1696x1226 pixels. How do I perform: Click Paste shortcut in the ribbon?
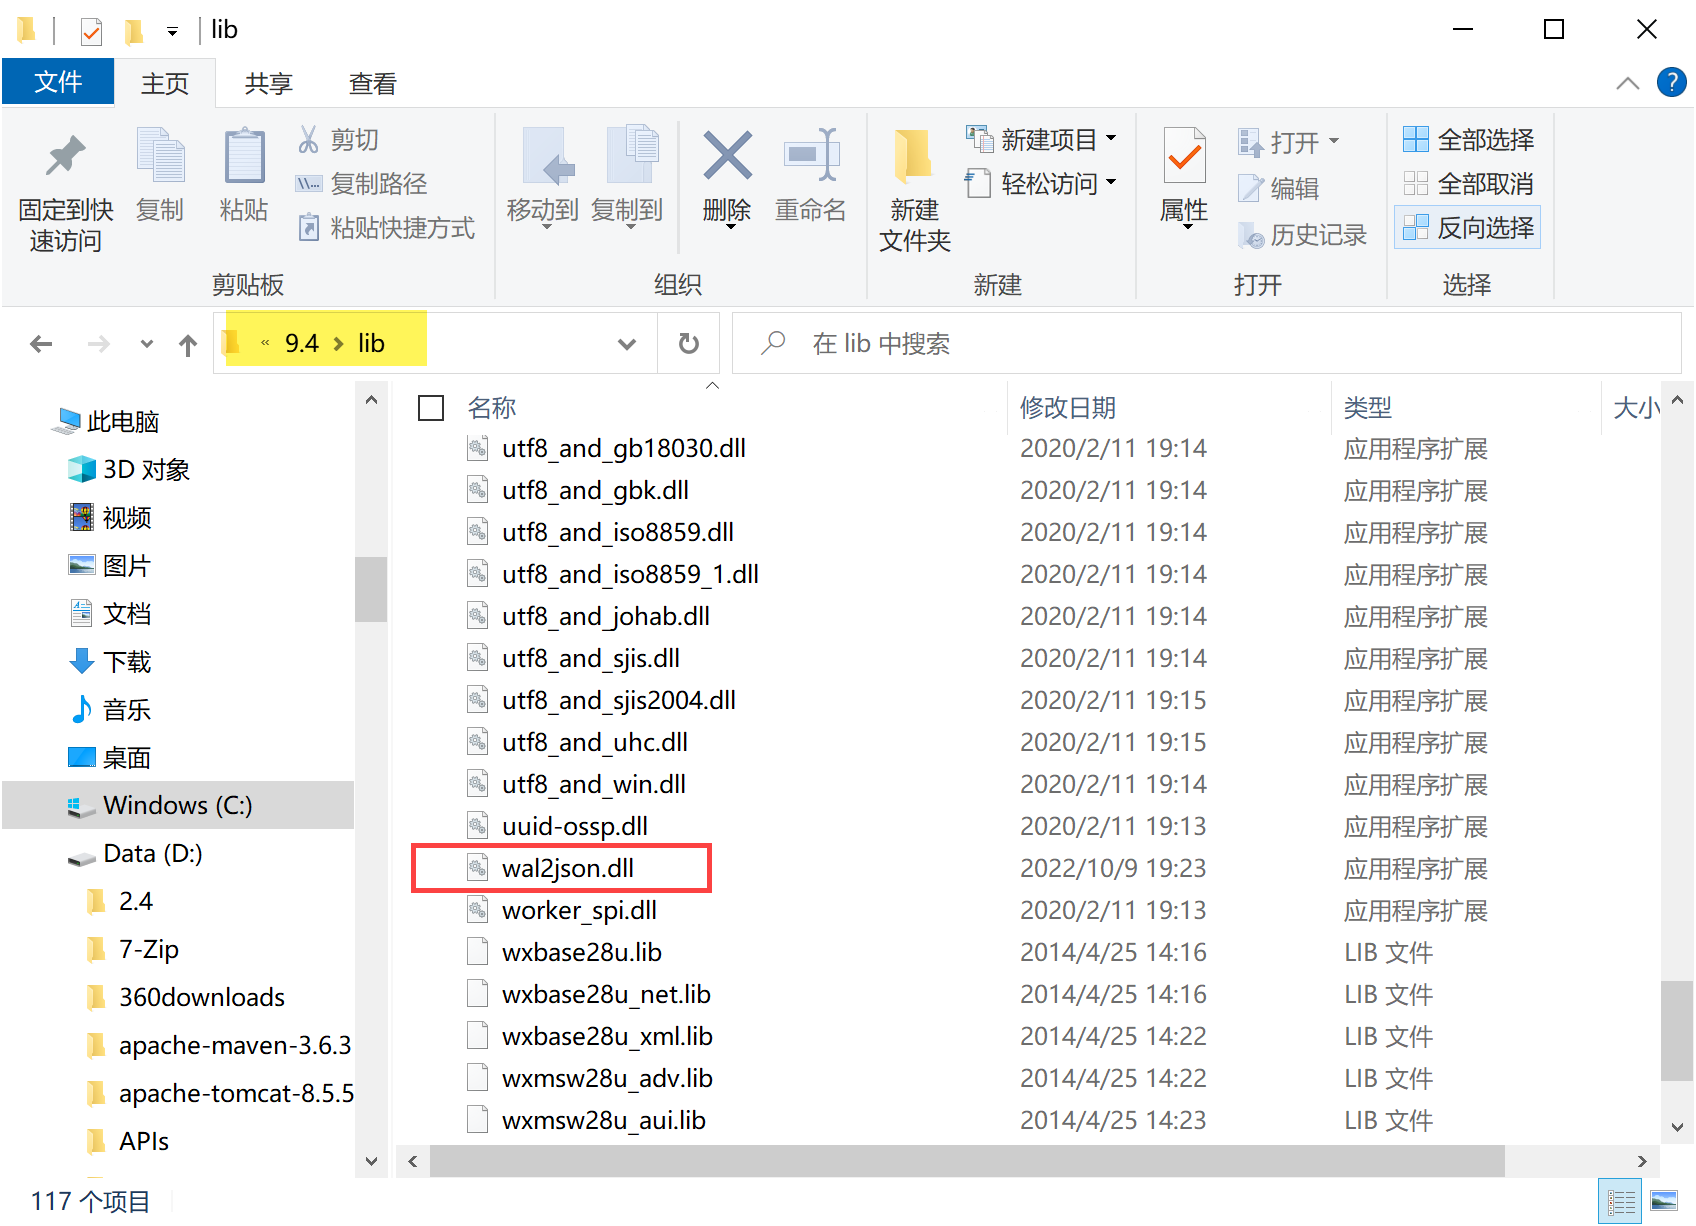[x=385, y=228]
